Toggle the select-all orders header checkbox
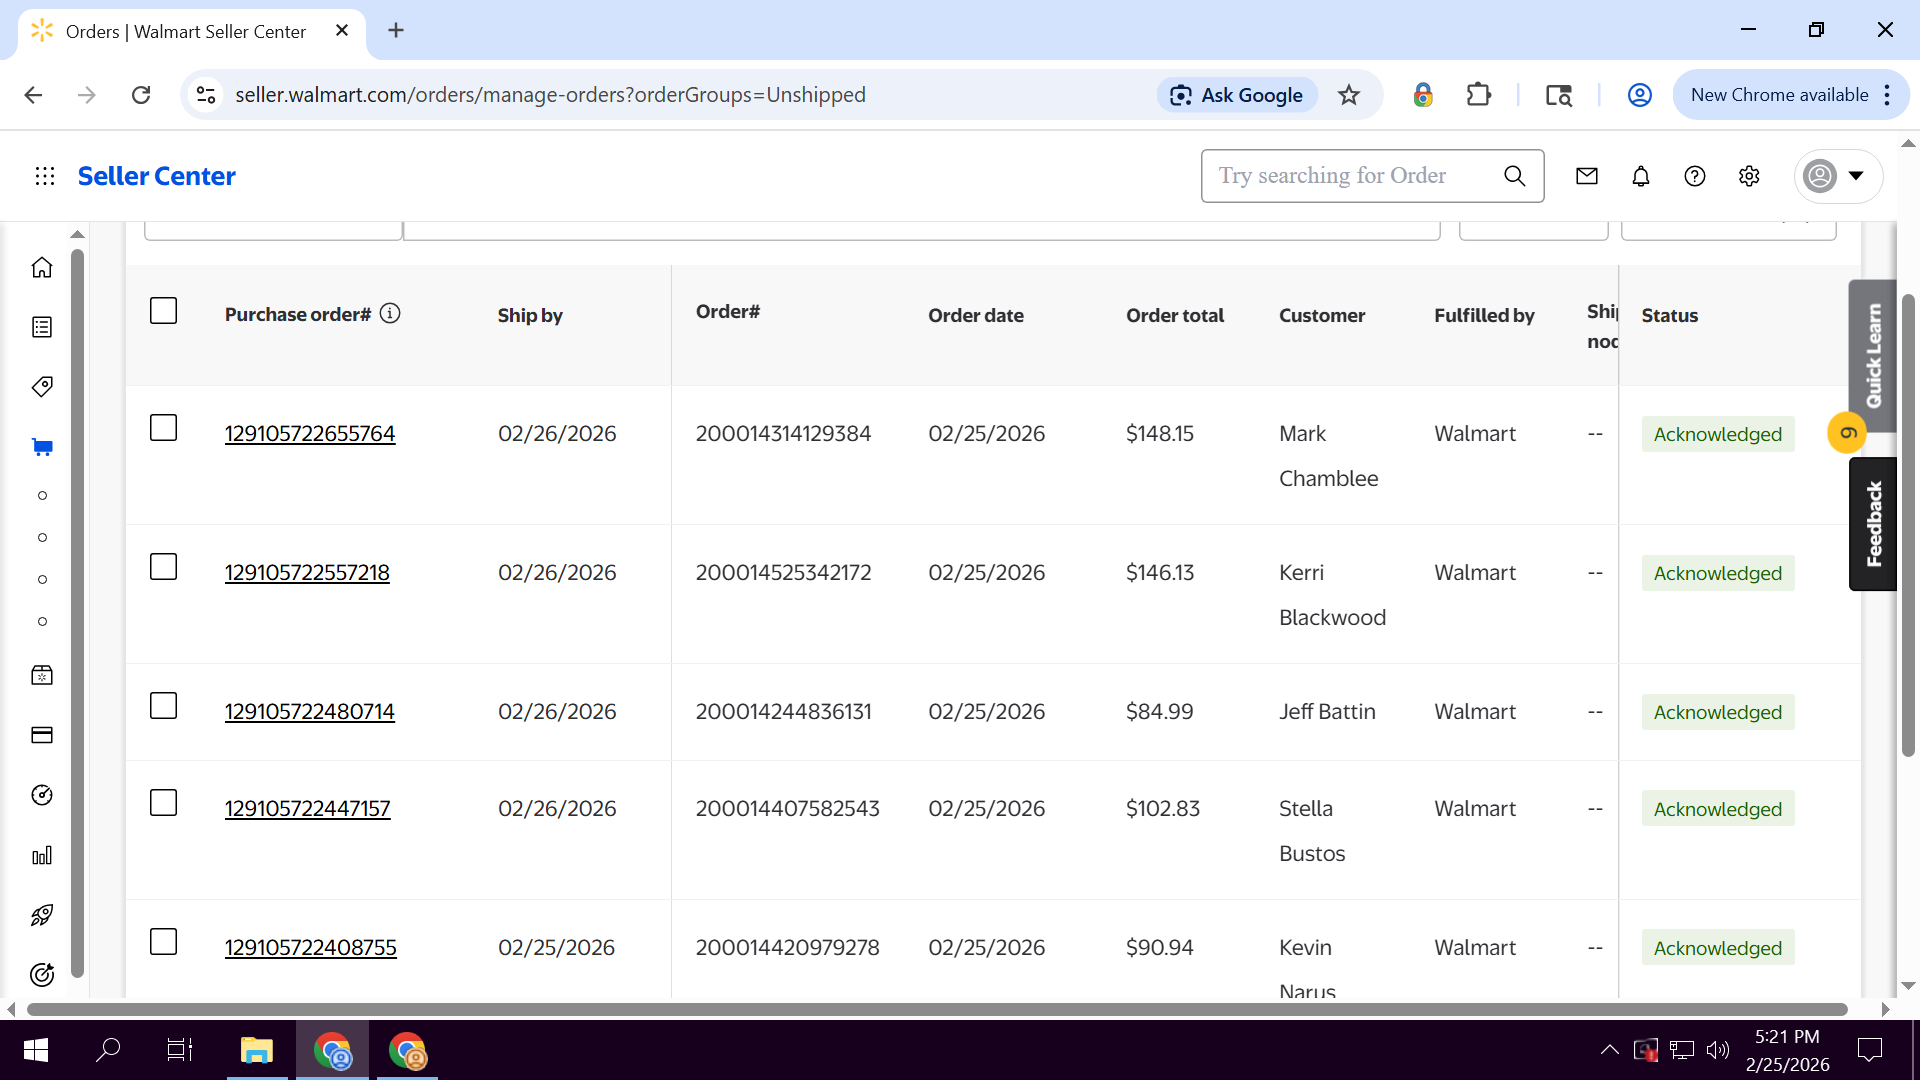1920x1080 pixels. [163, 311]
